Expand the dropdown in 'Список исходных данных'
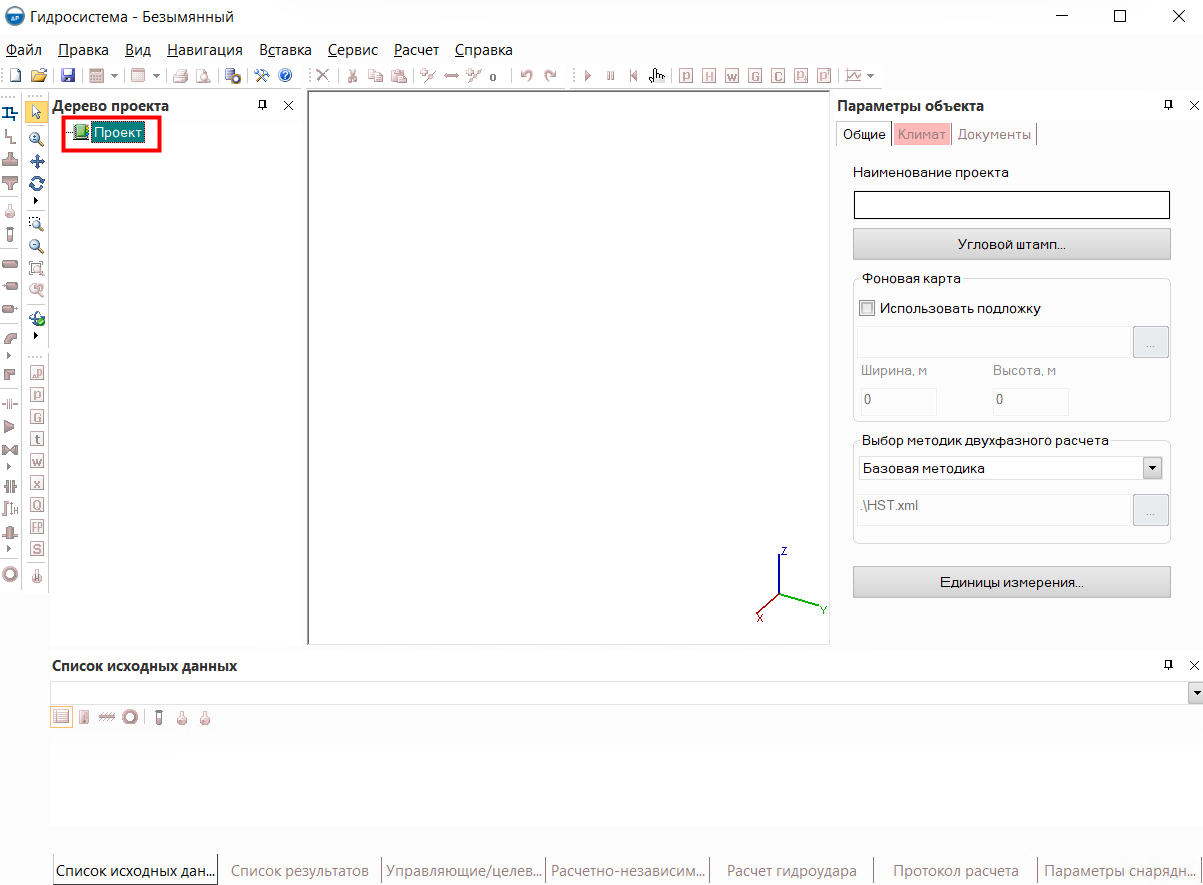The width and height of the screenshot is (1203, 885). coord(1195,692)
